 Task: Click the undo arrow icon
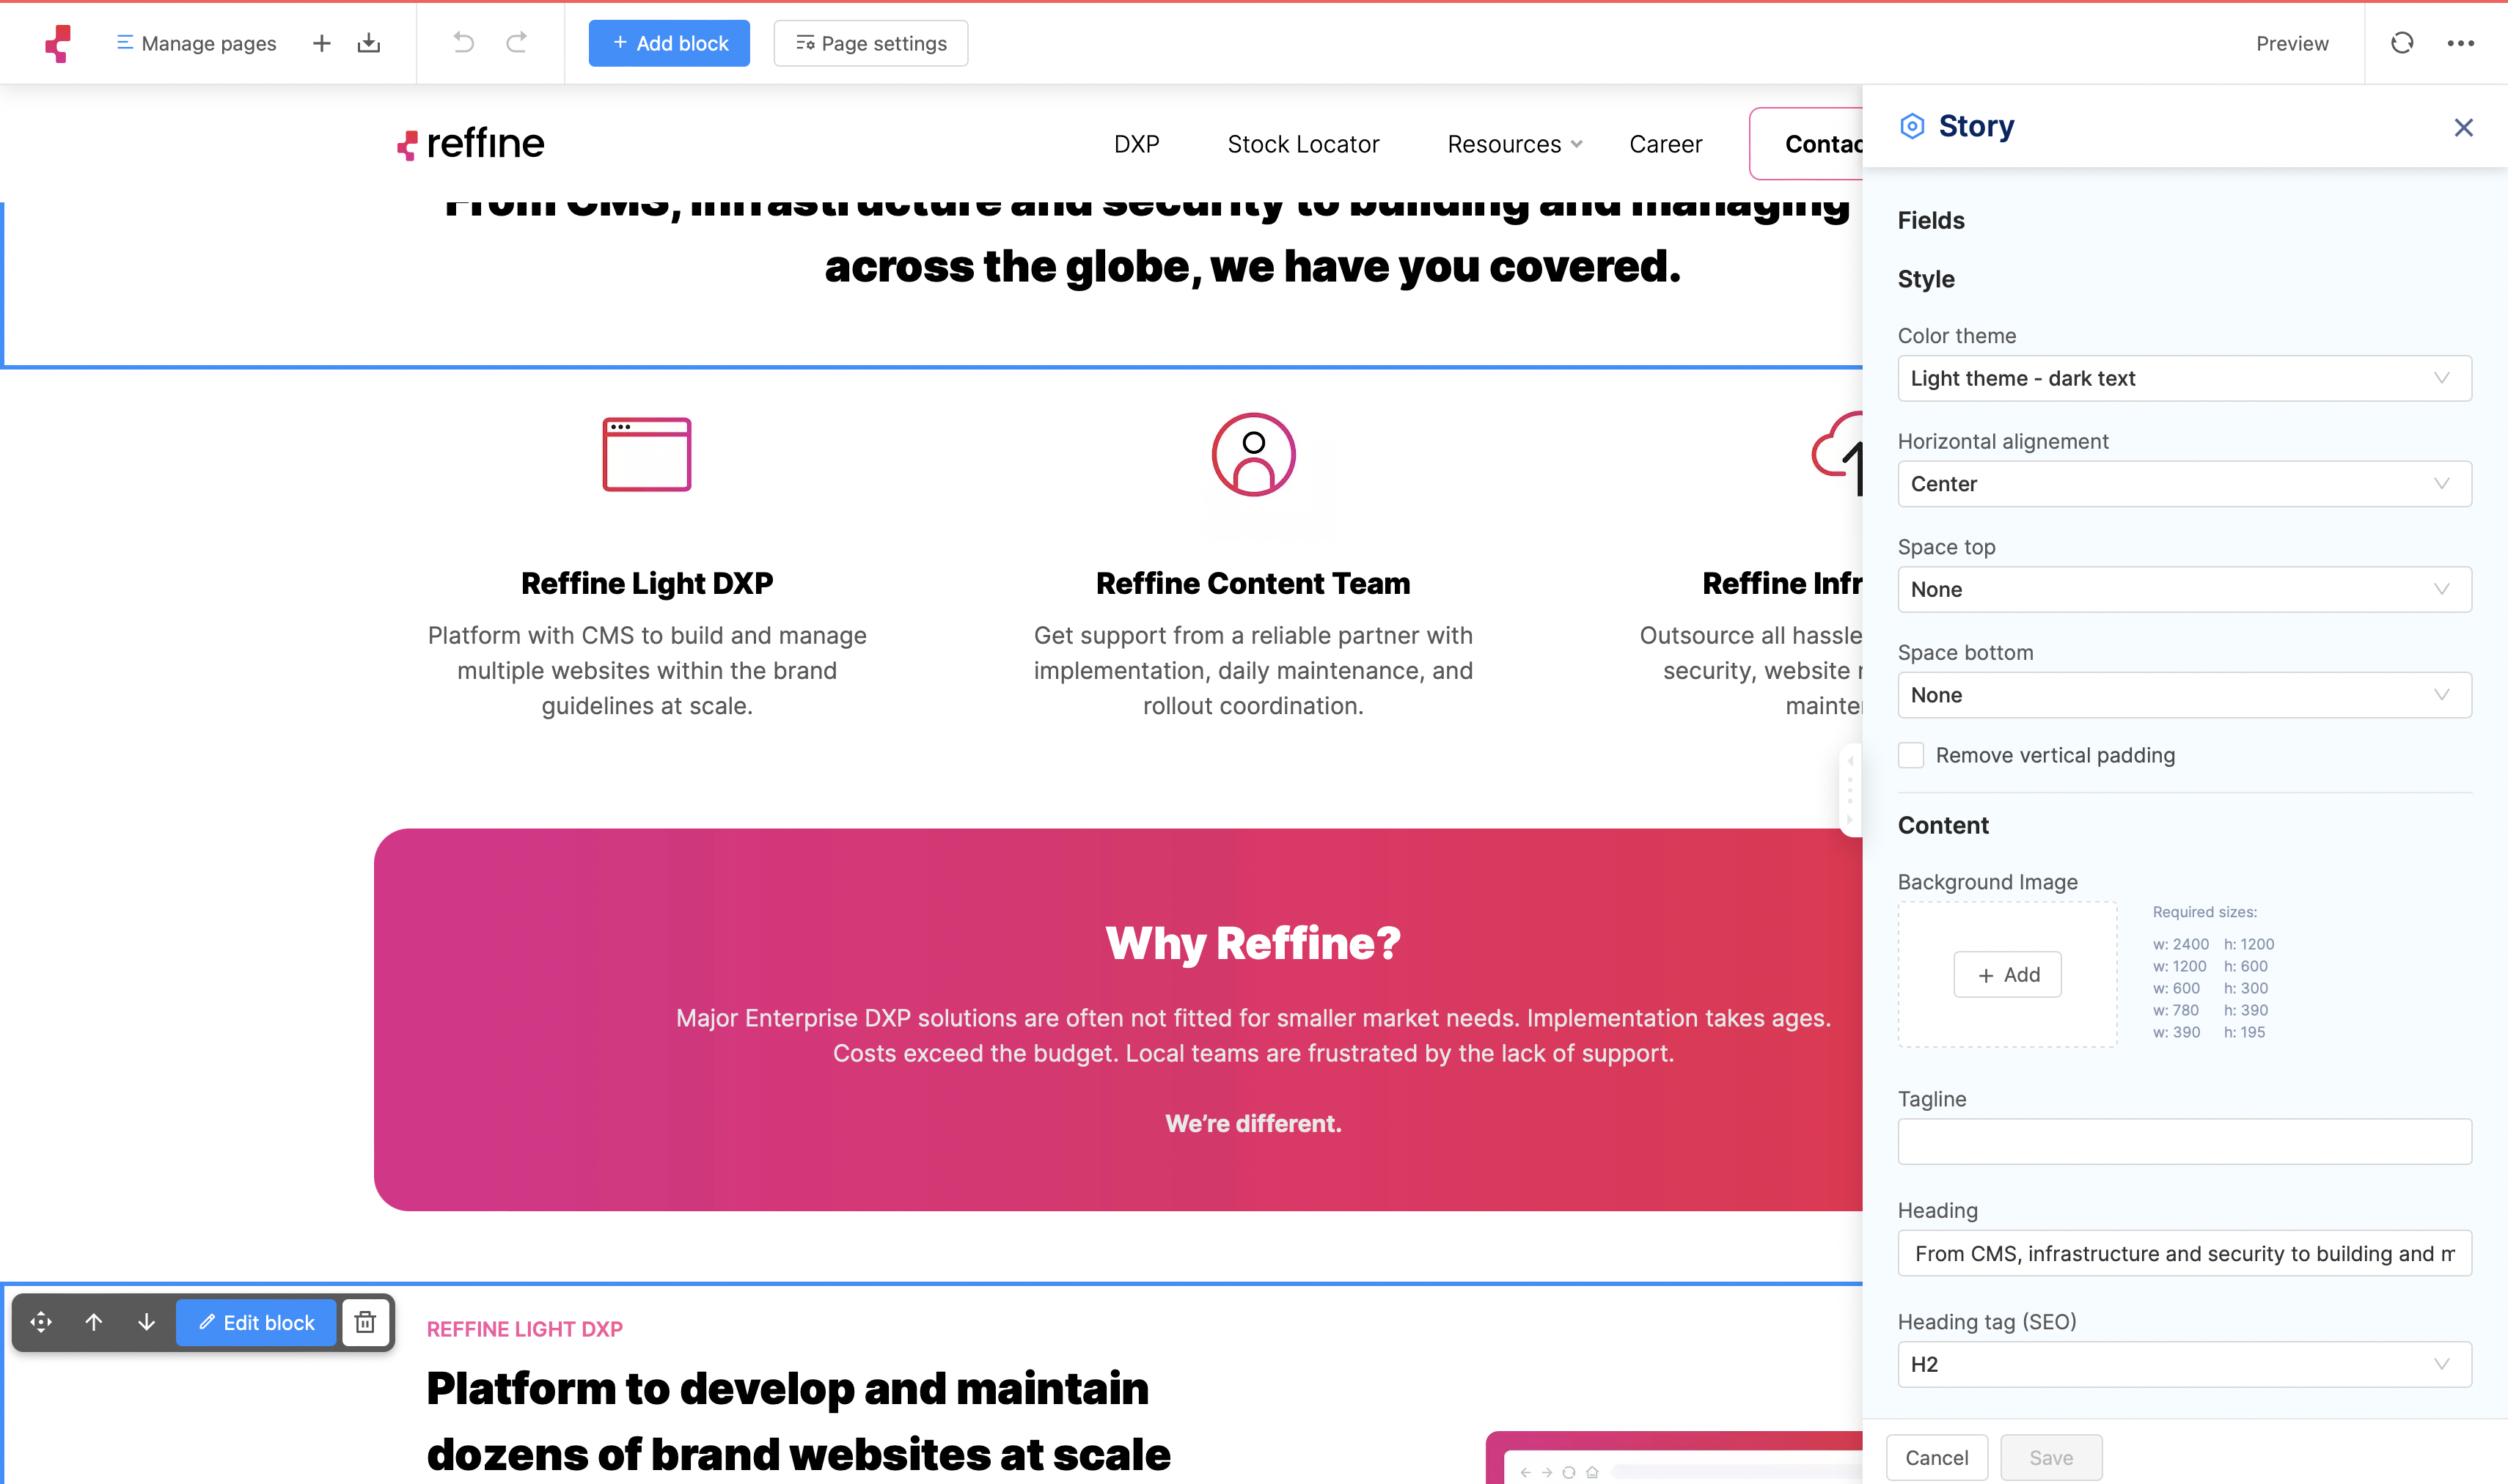click(461, 43)
